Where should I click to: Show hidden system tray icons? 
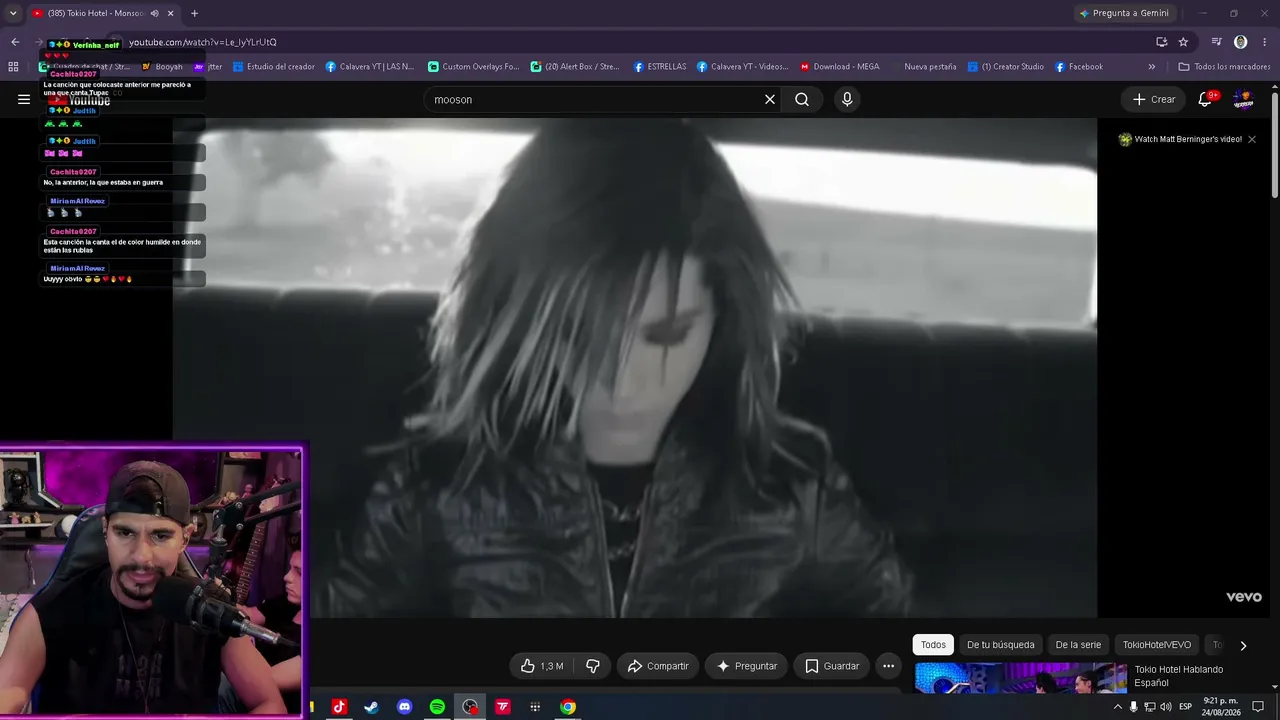pyautogui.click(x=1117, y=707)
